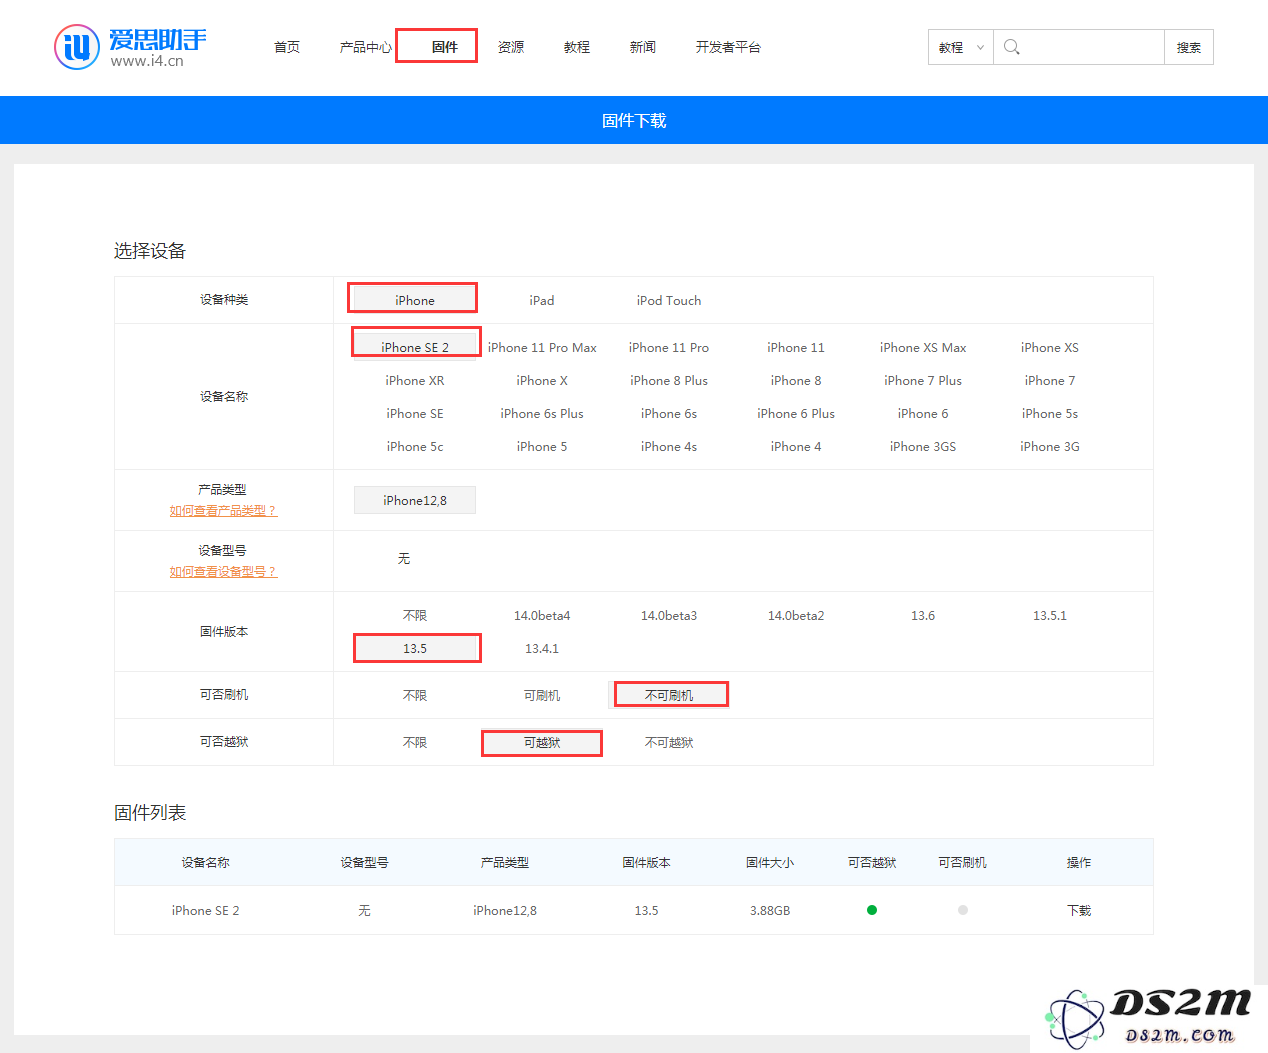Switch to the 固件 navigation tab
The image size is (1268, 1053).
click(x=445, y=47)
